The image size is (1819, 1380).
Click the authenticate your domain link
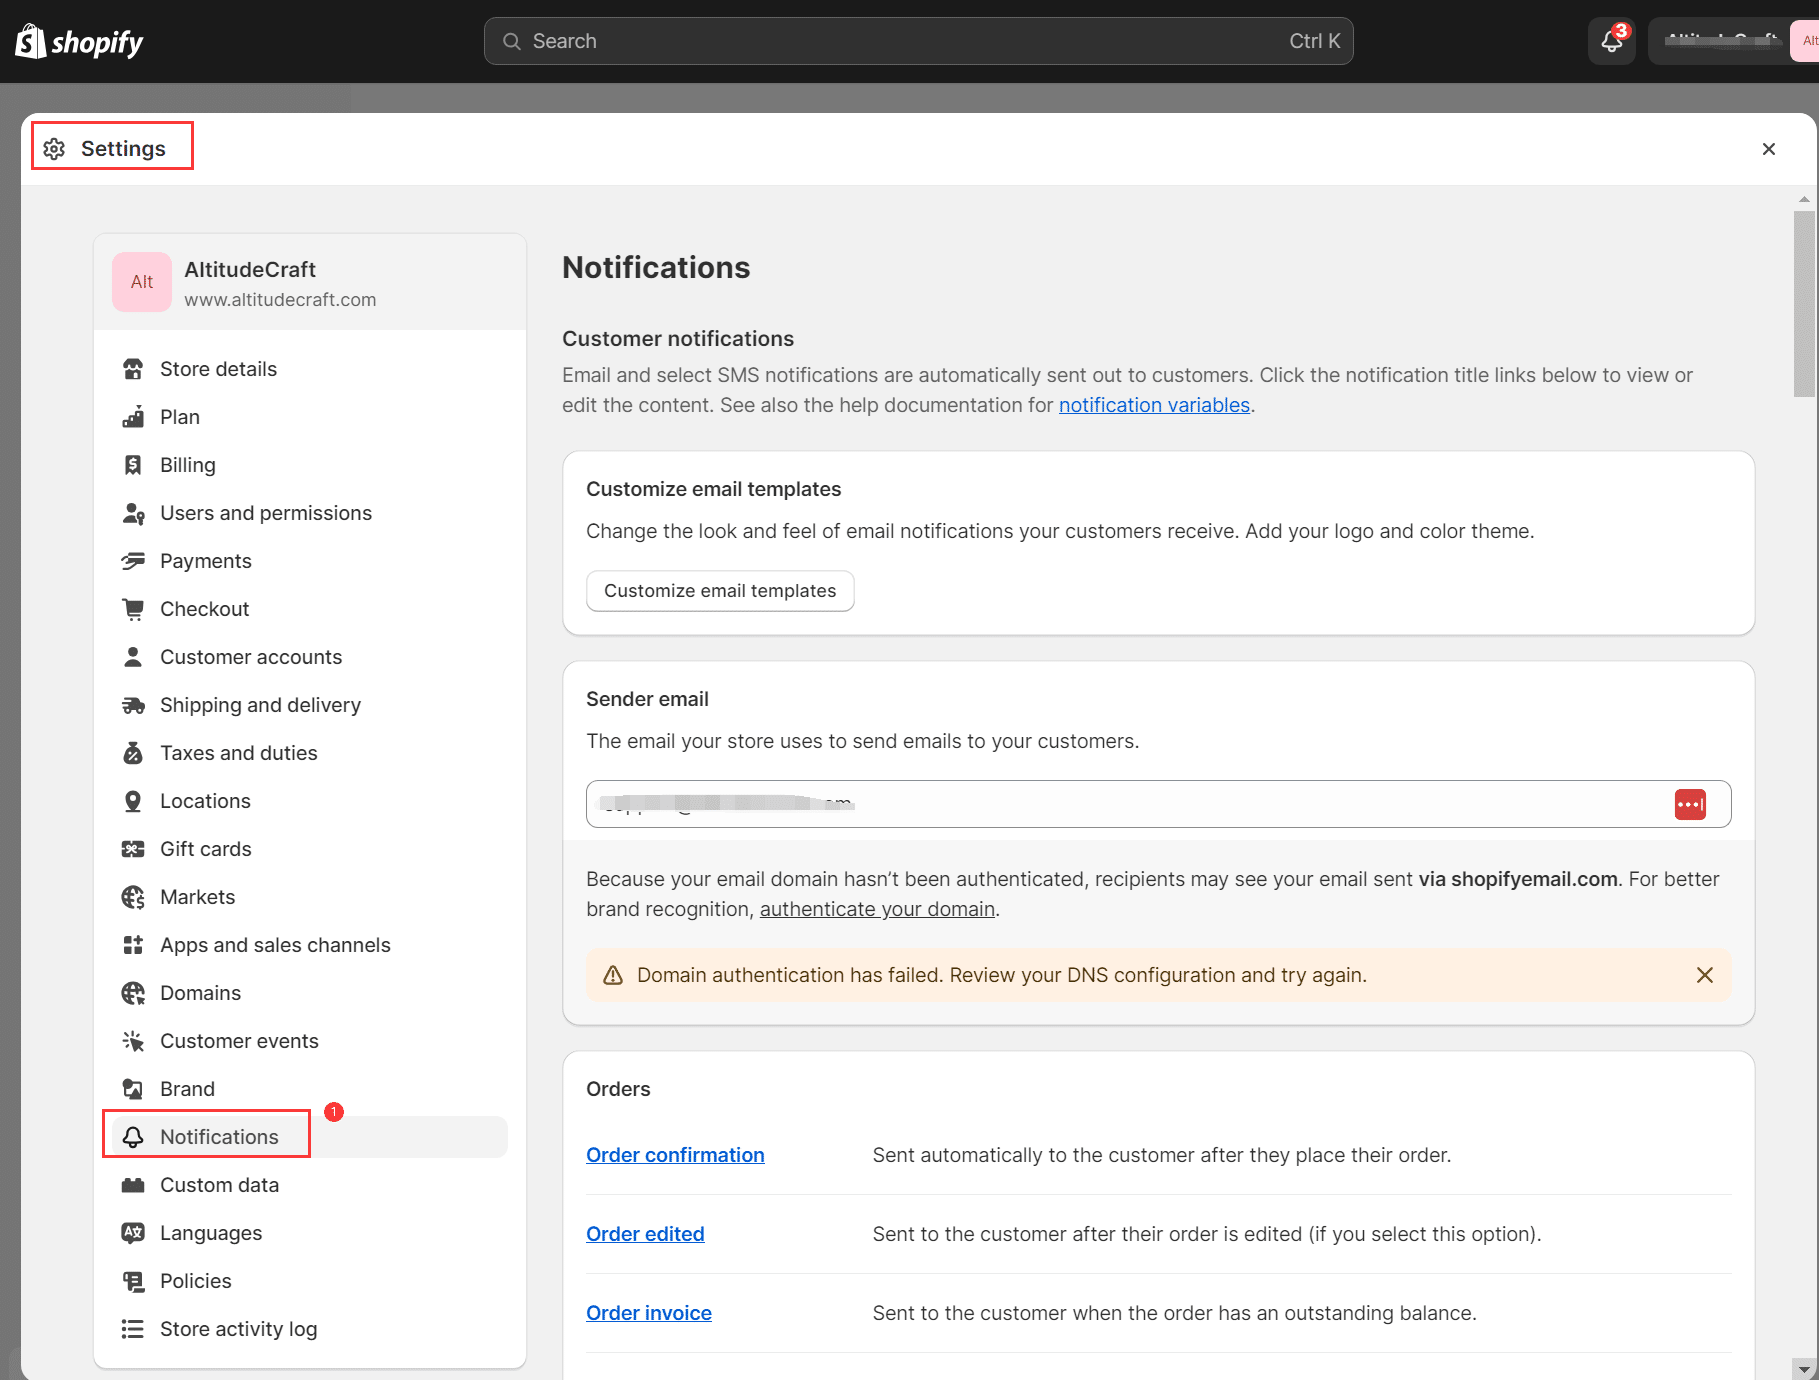tap(877, 909)
